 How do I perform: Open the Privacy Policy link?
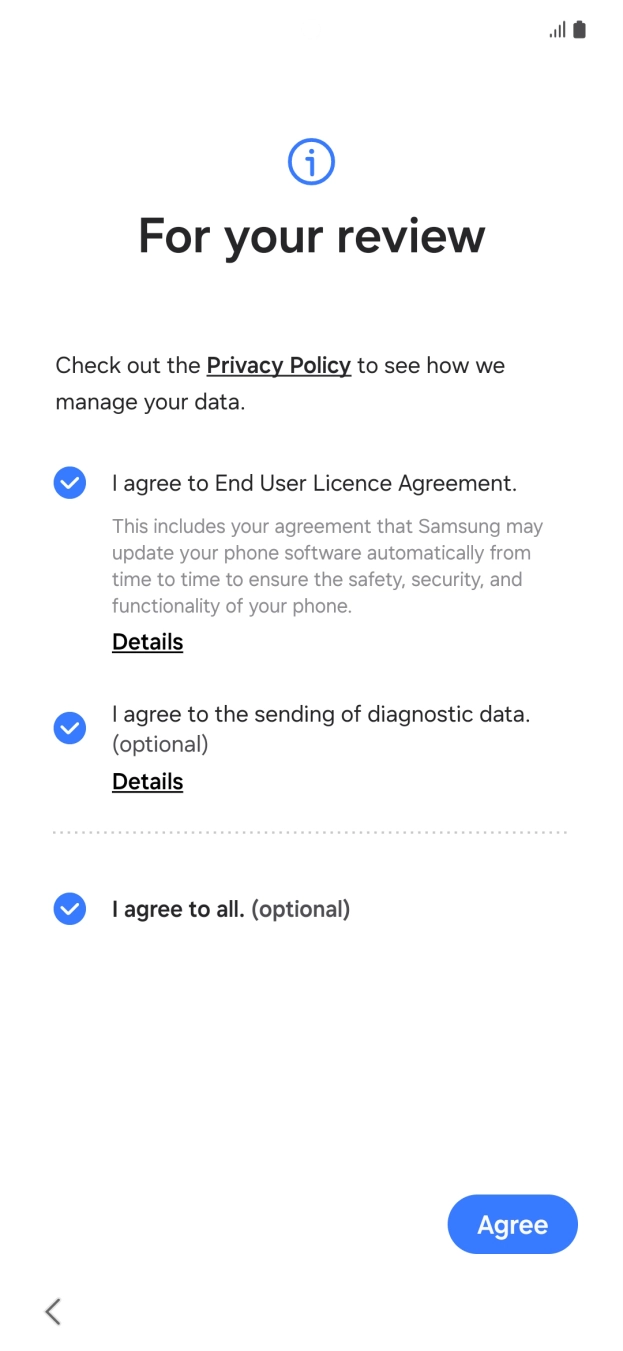(x=278, y=366)
